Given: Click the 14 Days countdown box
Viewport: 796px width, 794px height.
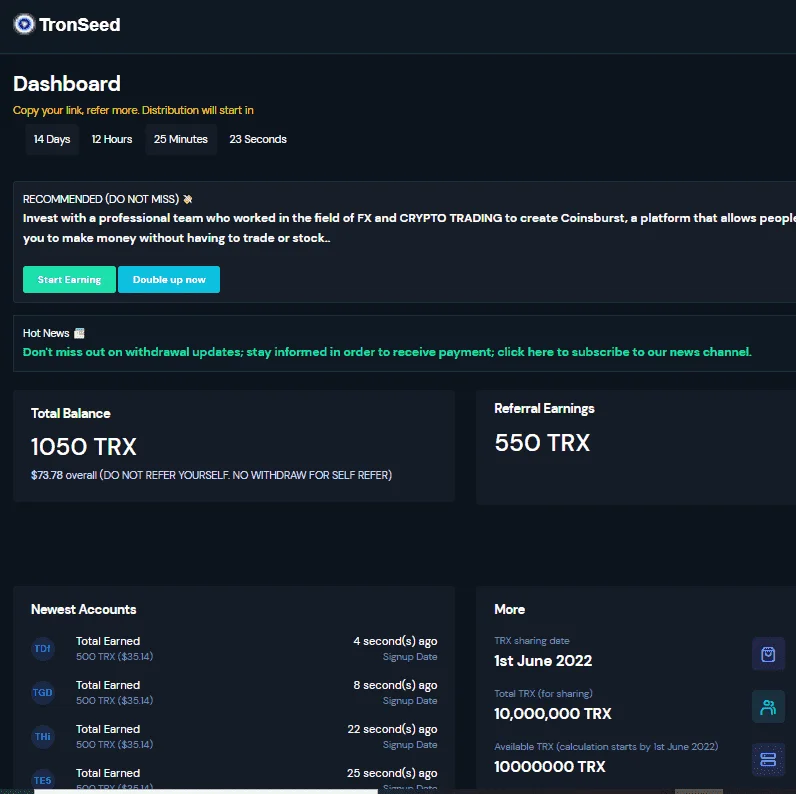Looking at the screenshot, I should [52, 139].
